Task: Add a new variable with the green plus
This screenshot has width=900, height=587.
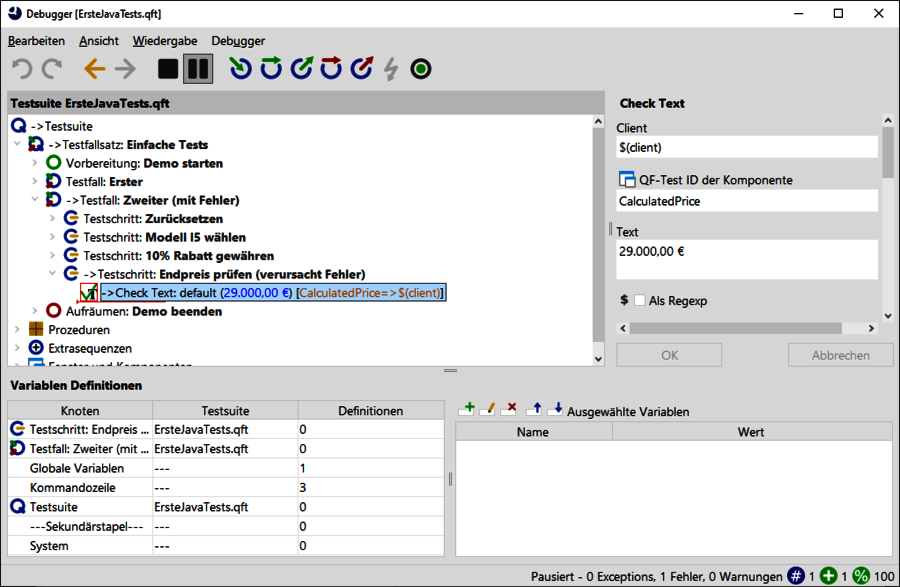Action: click(x=467, y=409)
